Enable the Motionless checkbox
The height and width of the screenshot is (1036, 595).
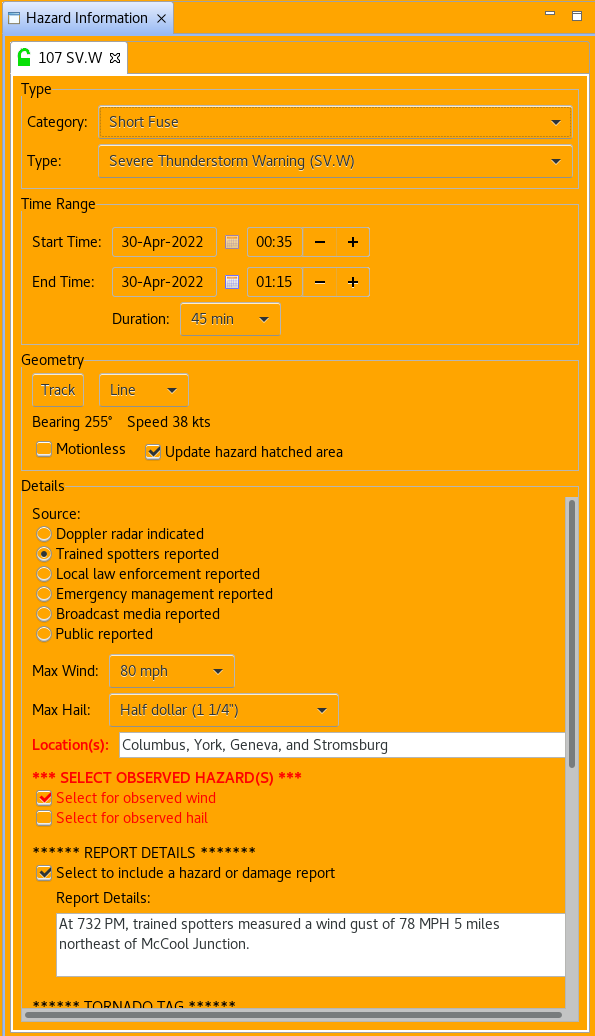point(44,449)
